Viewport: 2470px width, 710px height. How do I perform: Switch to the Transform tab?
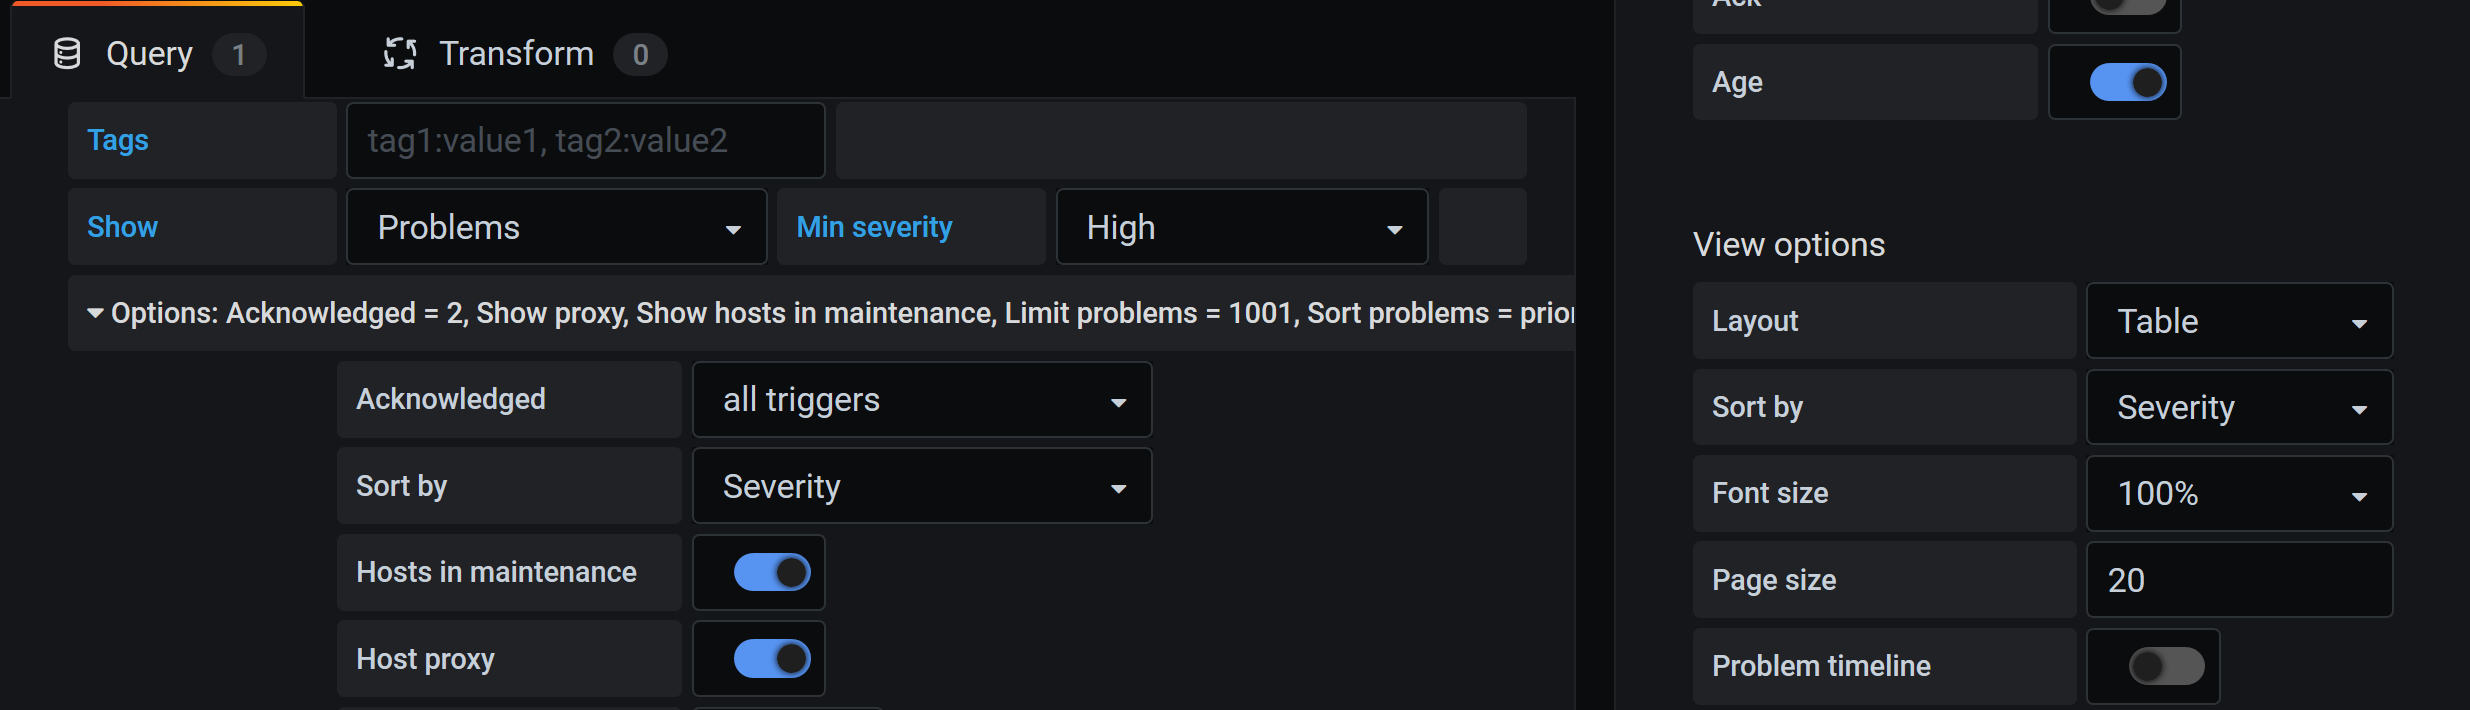click(x=517, y=54)
